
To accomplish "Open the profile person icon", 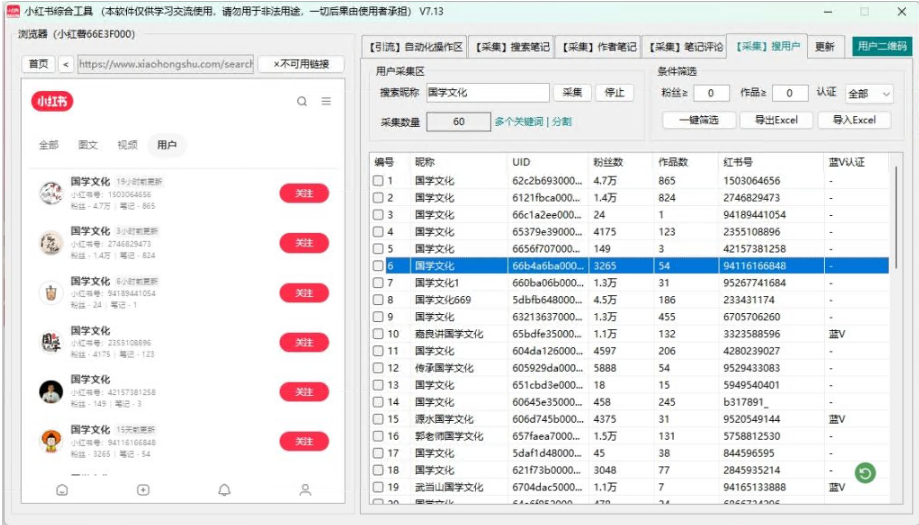I will coord(305,490).
